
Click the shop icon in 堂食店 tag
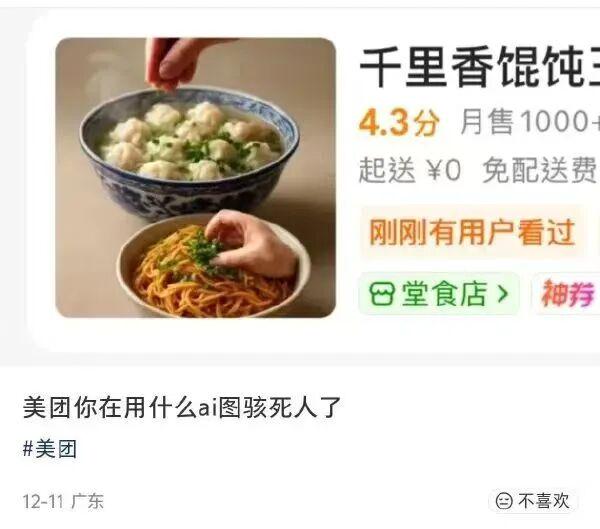(x=381, y=294)
